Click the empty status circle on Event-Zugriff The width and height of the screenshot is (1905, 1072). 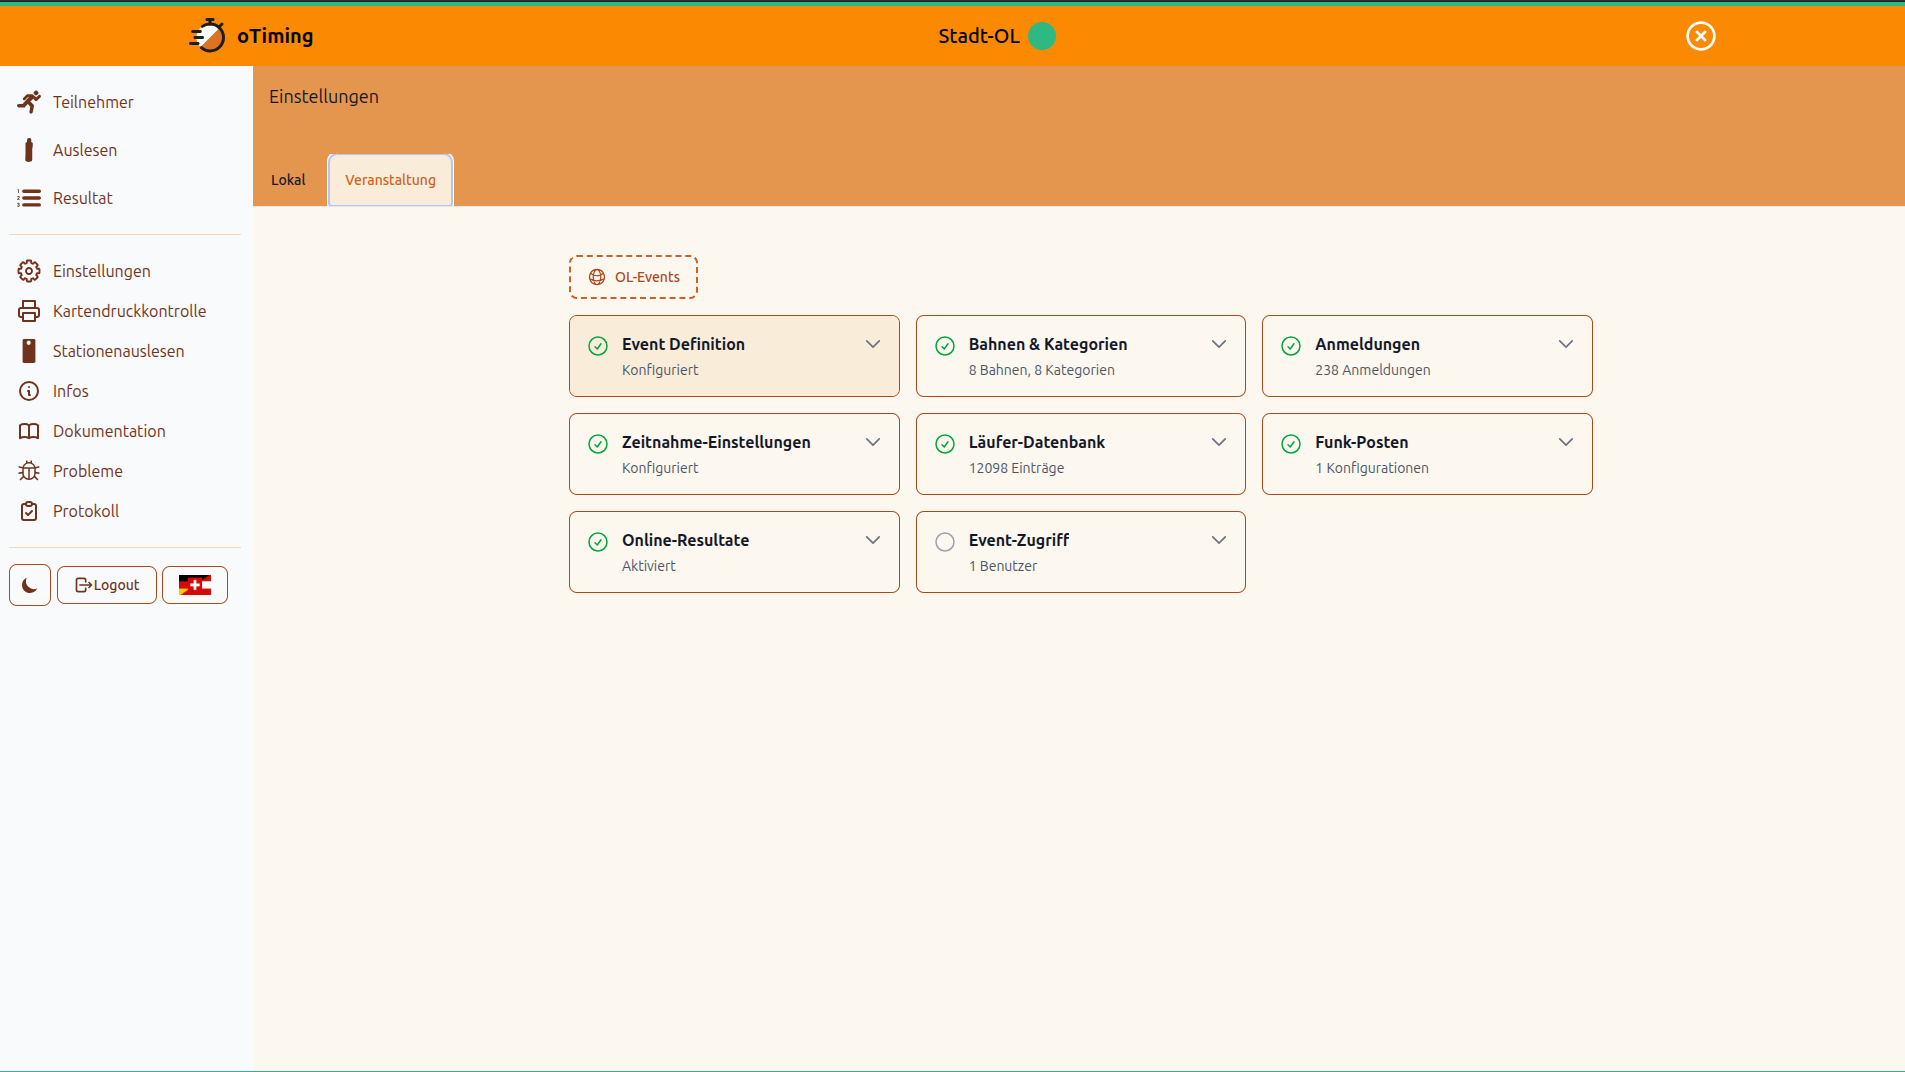coord(945,542)
